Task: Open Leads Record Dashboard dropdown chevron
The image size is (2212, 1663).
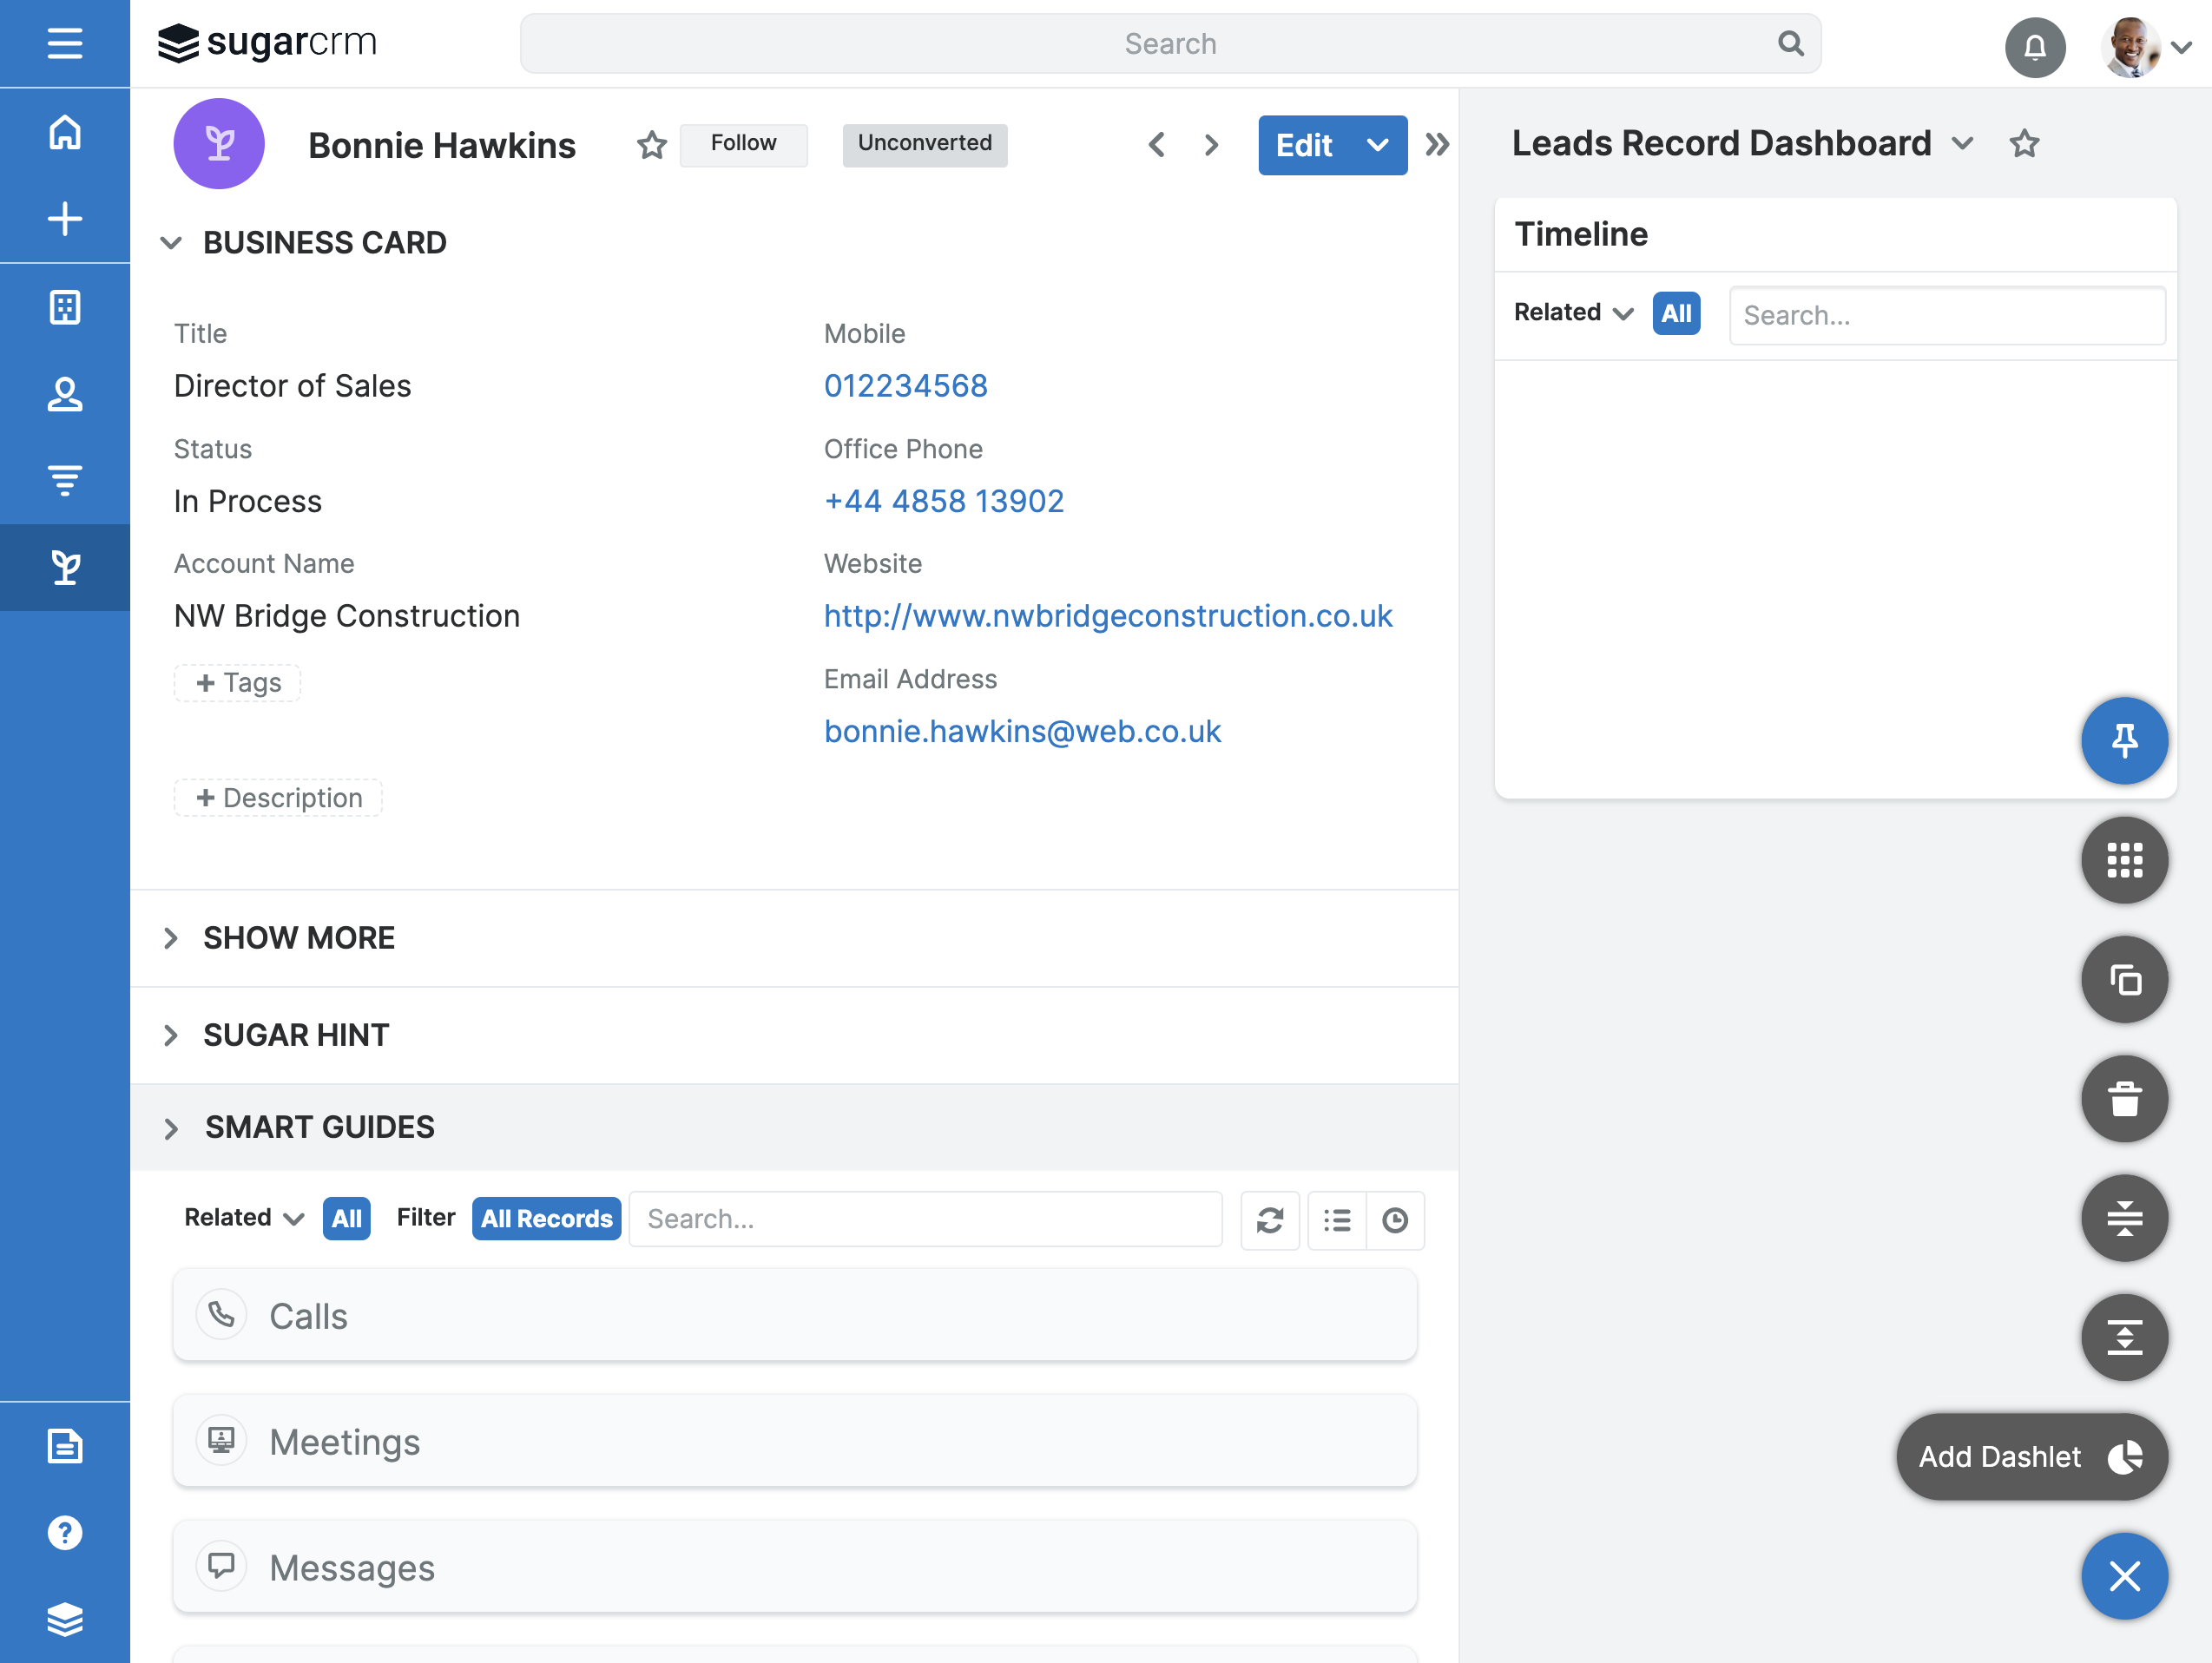Action: click(x=1962, y=144)
